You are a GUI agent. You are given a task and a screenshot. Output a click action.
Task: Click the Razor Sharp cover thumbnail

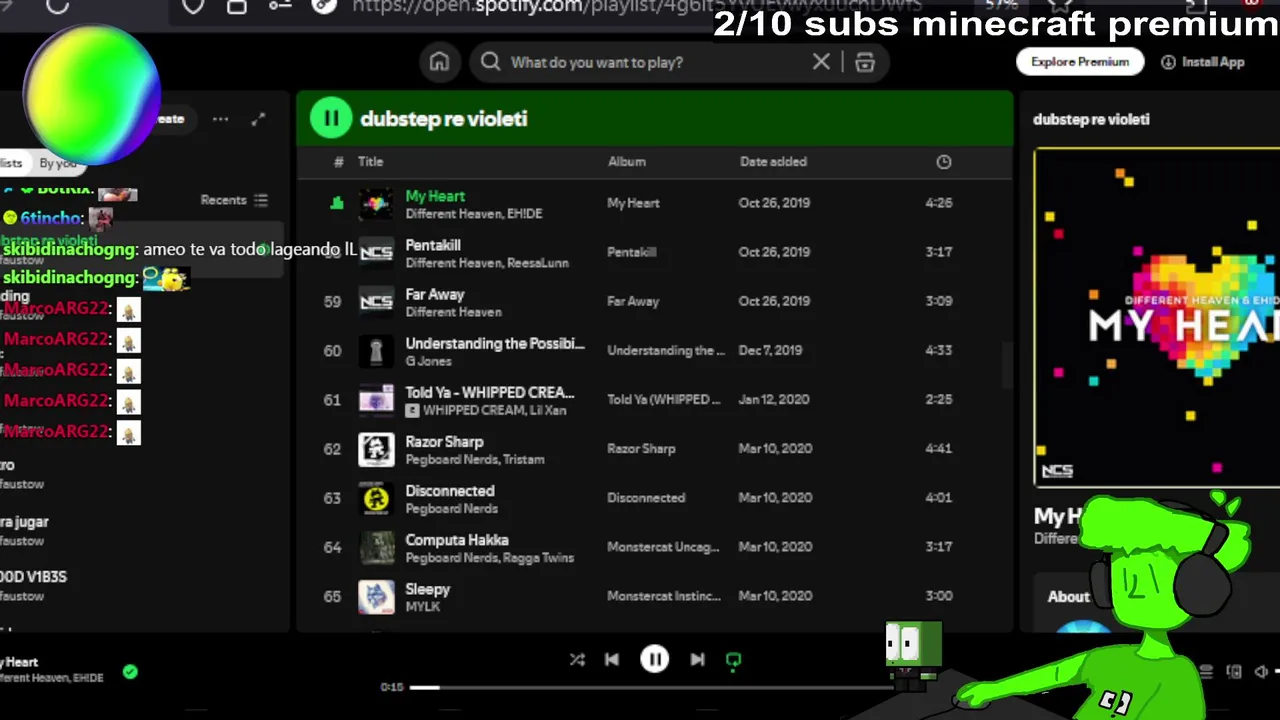click(376, 449)
